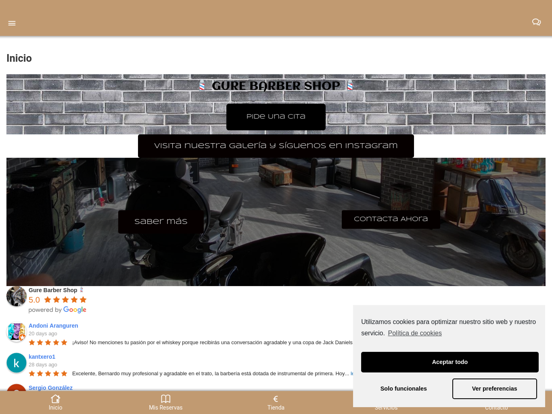Open Sergio González reviewer link
The height and width of the screenshot is (414, 552).
point(50,388)
